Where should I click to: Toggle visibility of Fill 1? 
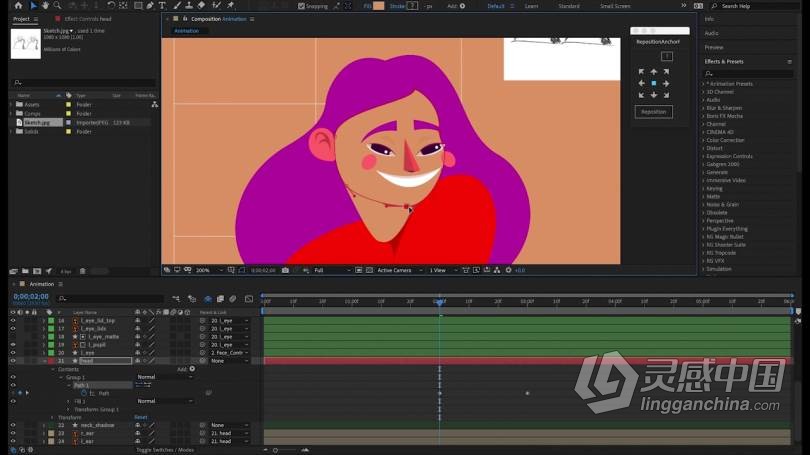point(13,401)
